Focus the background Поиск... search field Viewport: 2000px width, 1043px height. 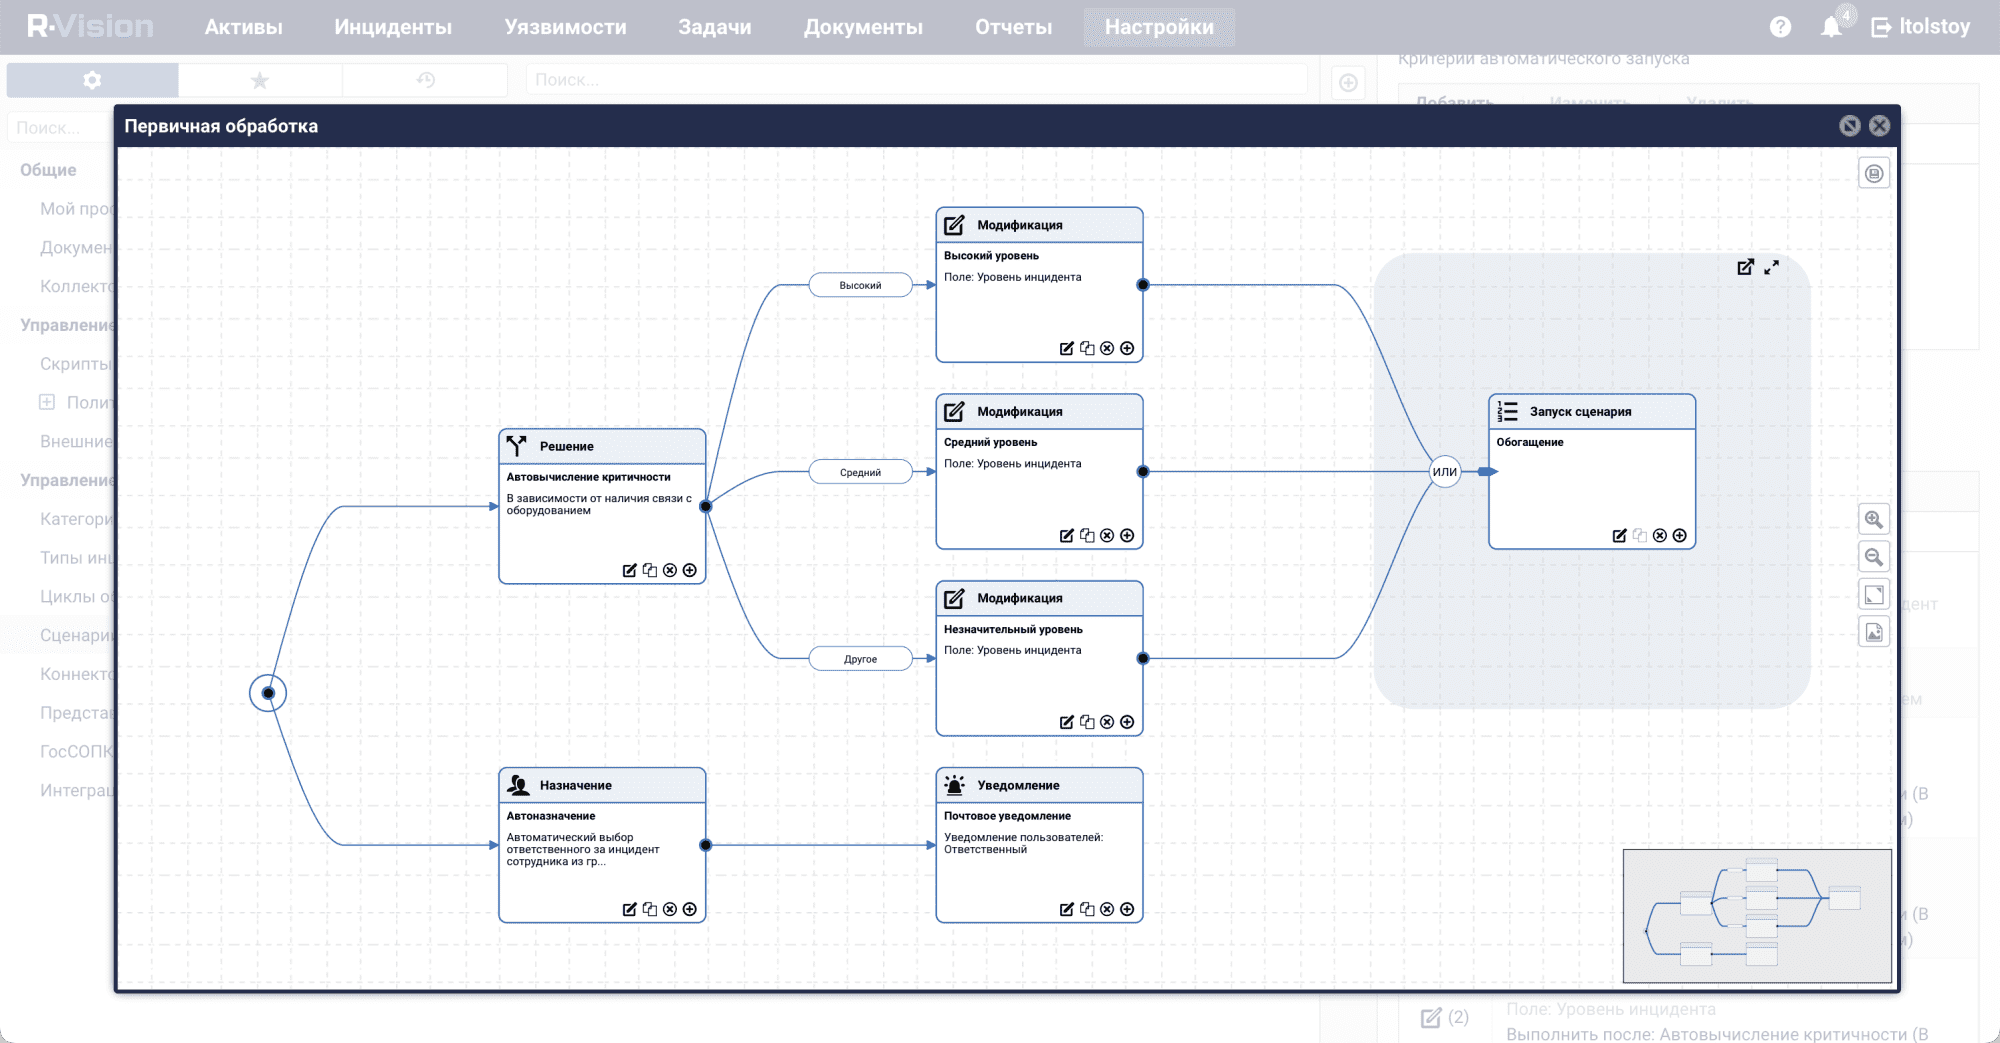tap(917, 80)
